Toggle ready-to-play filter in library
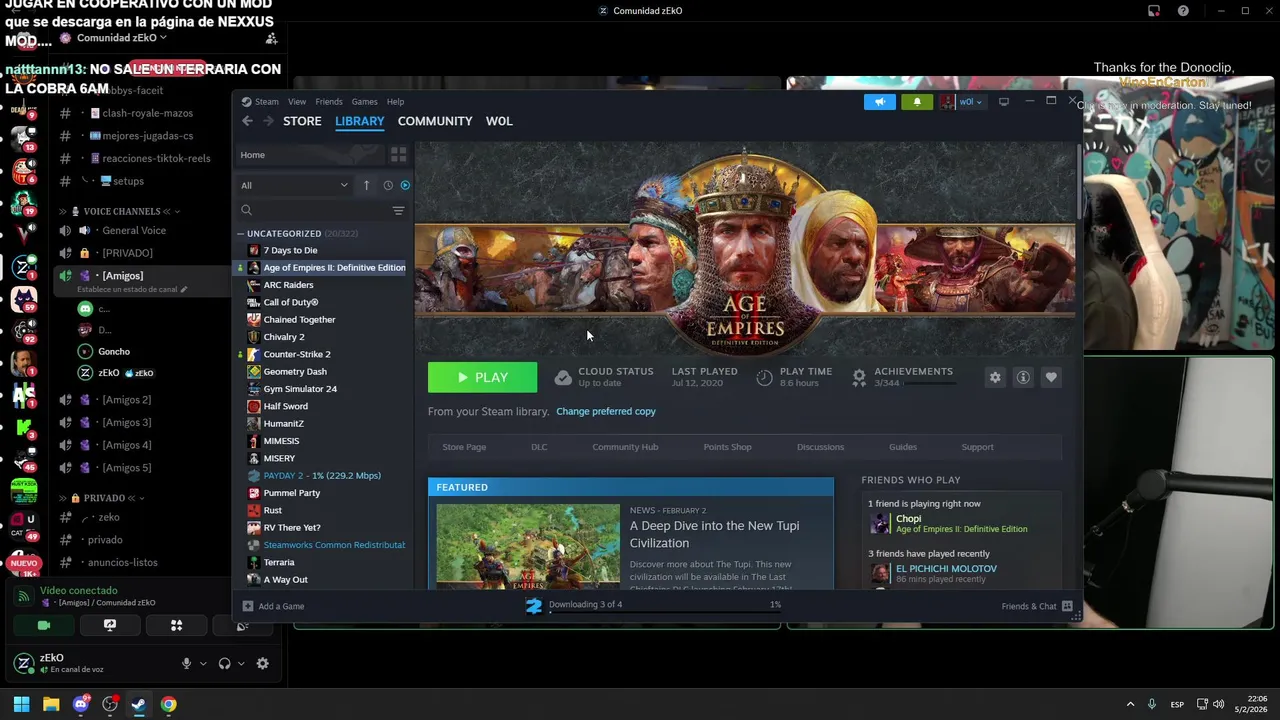The width and height of the screenshot is (1280, 720). (405, 185)
